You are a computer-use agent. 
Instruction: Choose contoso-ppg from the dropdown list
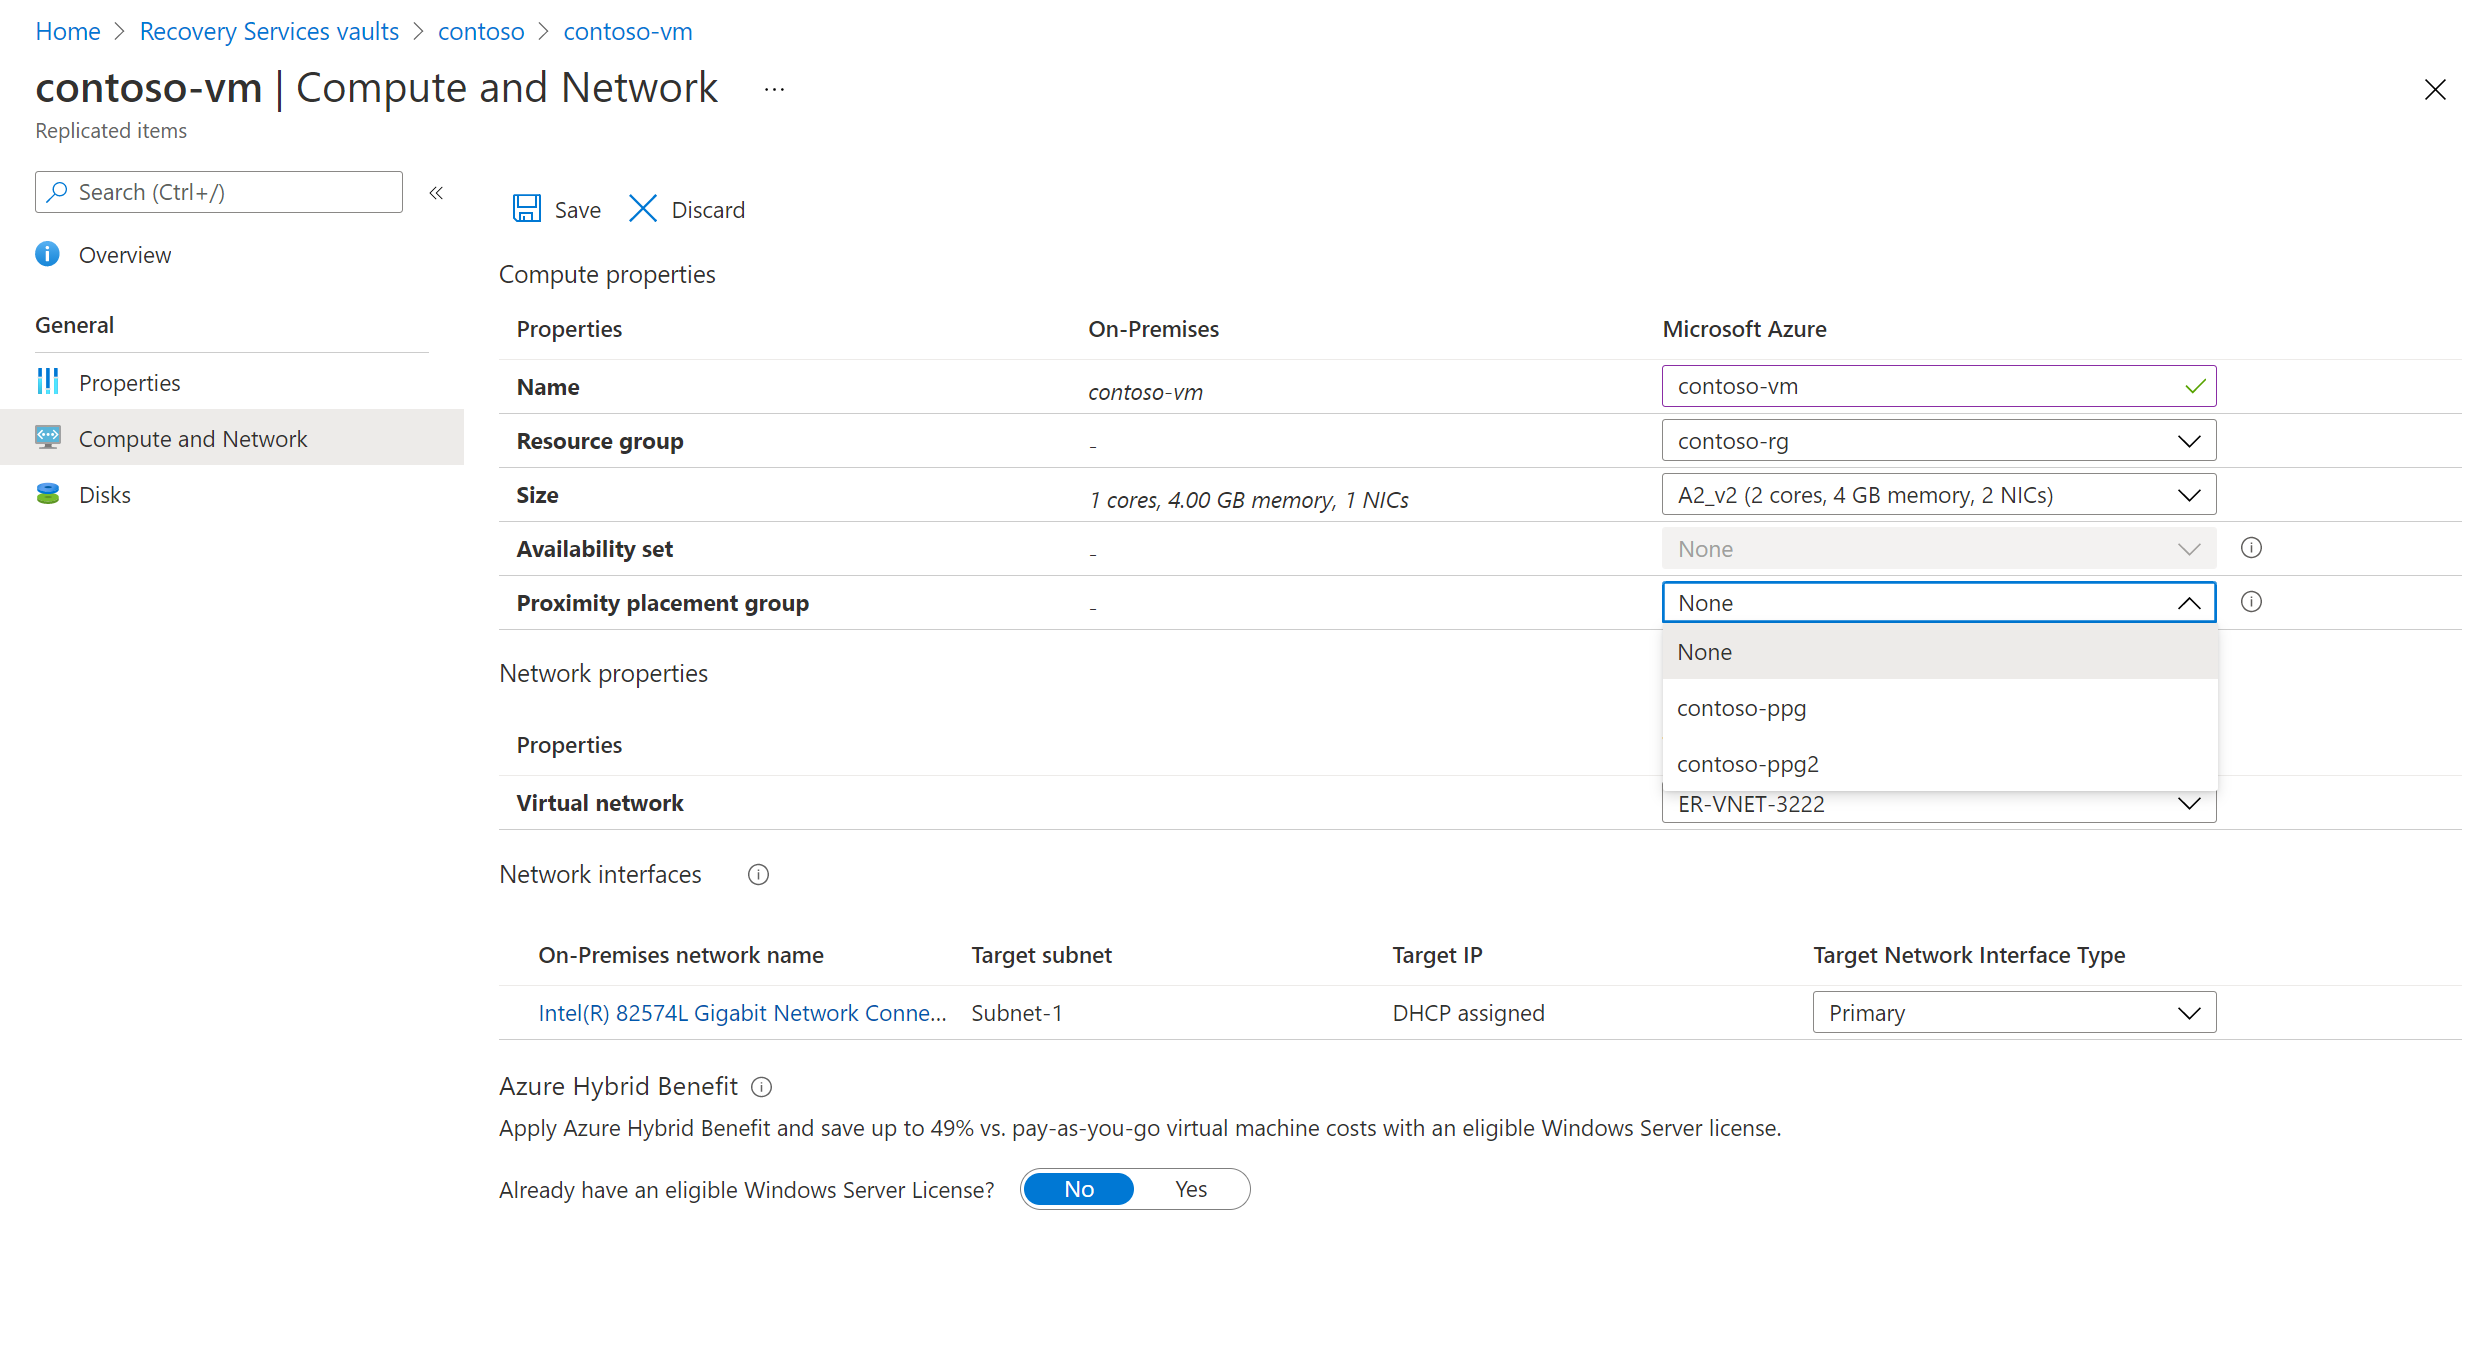click(x=1741, y=708)
